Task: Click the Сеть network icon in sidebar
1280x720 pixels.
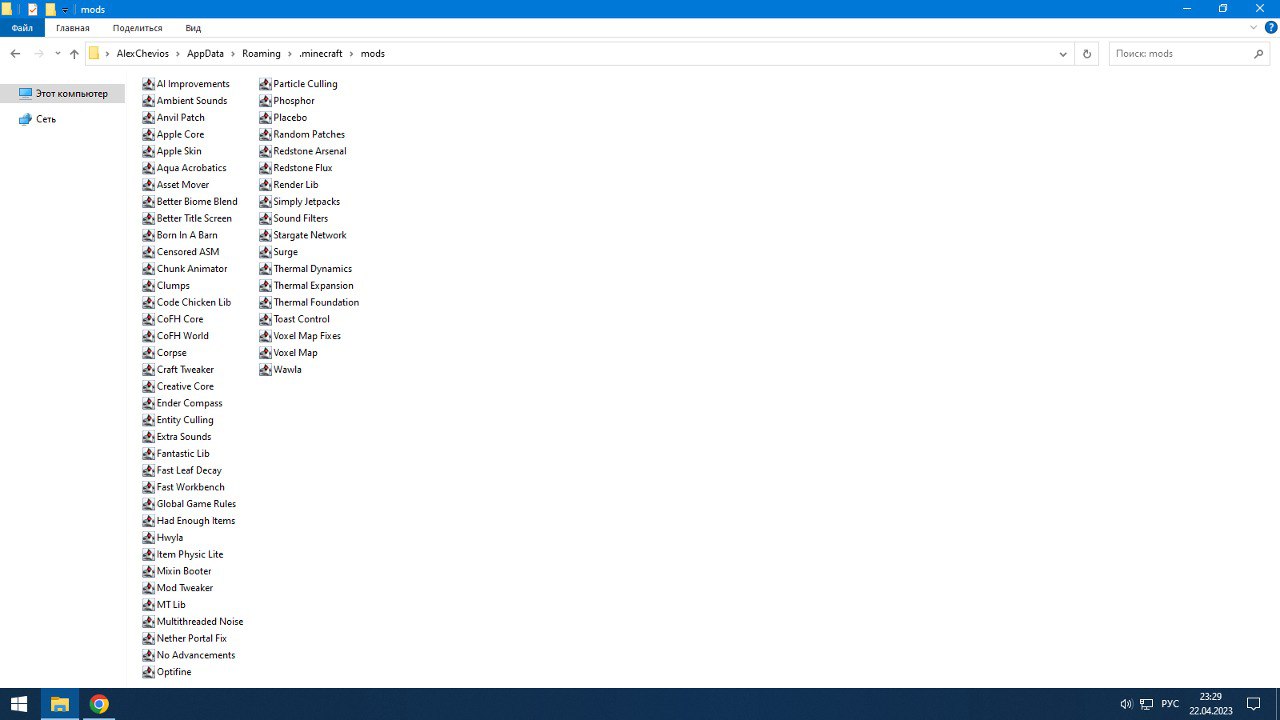Action: pyautogui.click(x=25, y=119)
